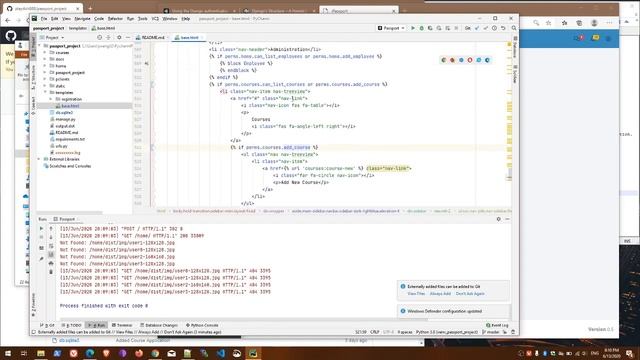Open the Event Log from the status bar
The width and height of the screenshot is (640, 360).
497,325
